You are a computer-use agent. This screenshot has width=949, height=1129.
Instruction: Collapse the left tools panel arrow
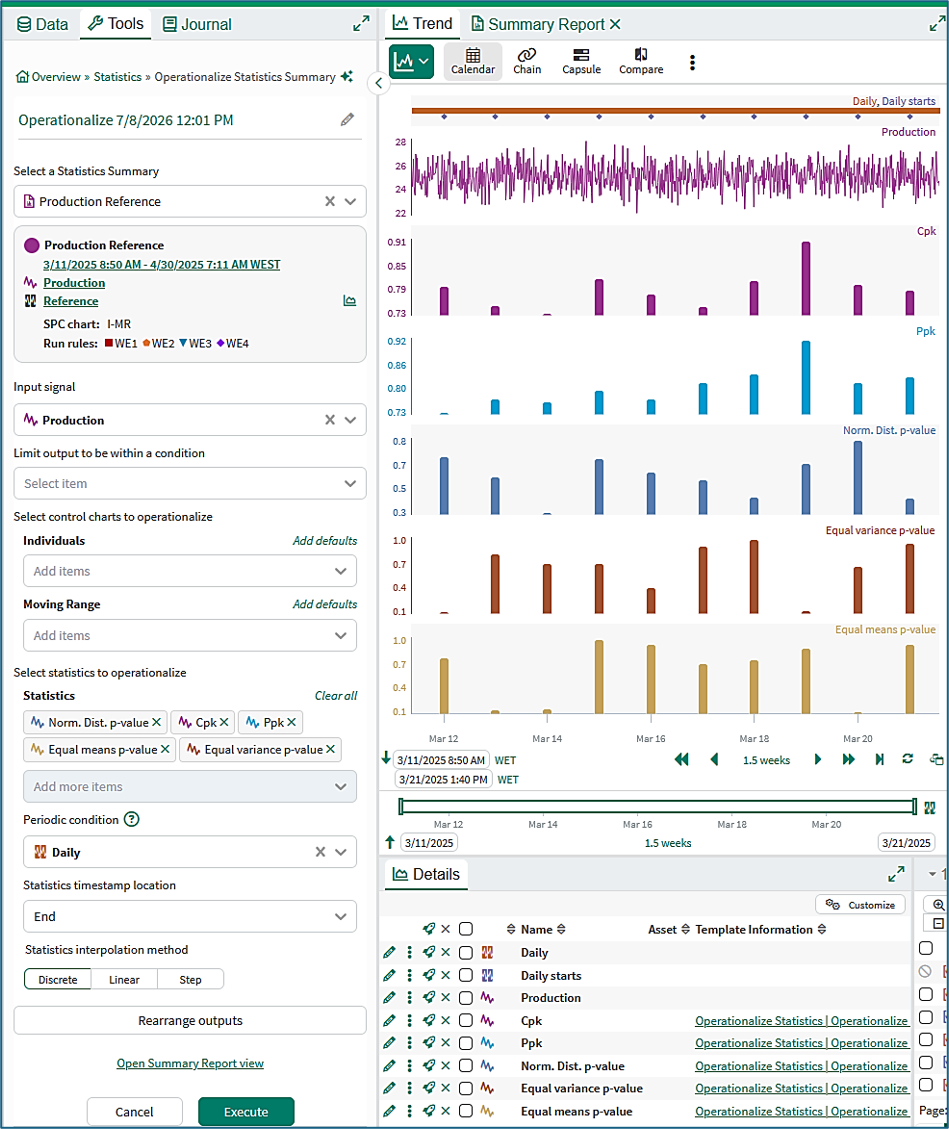click(379, 84)
